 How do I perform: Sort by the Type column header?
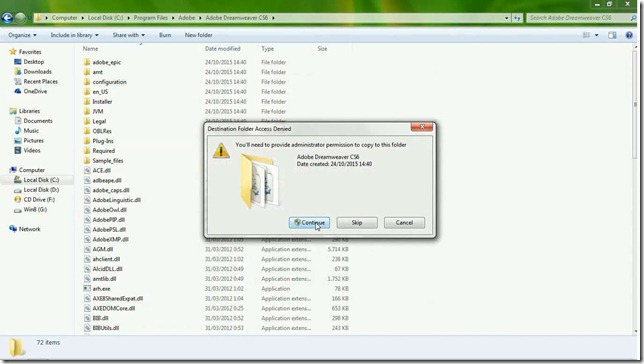pyautogui.click(x=267, y=49)
